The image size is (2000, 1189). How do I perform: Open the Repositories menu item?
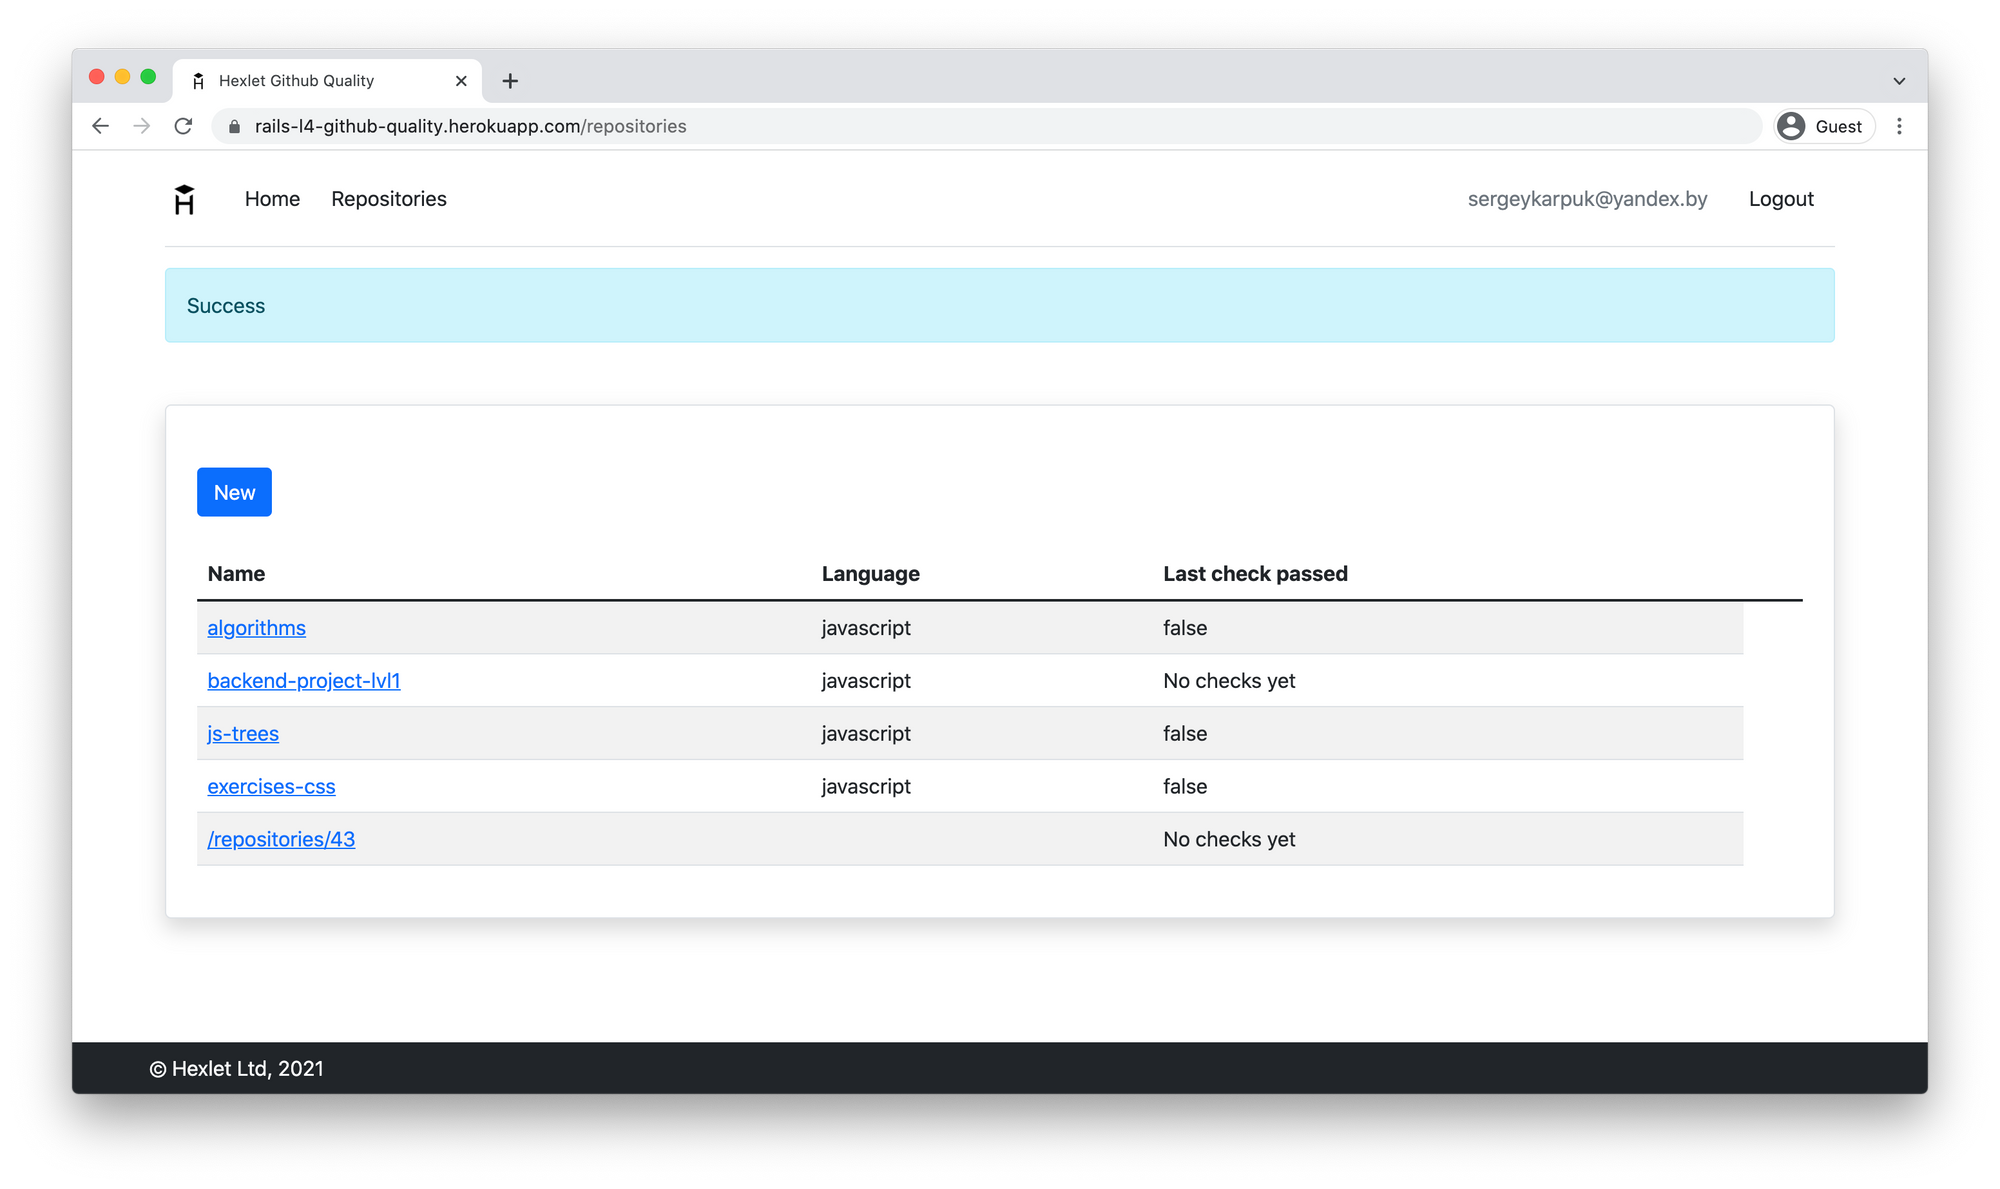pos(389,199)
